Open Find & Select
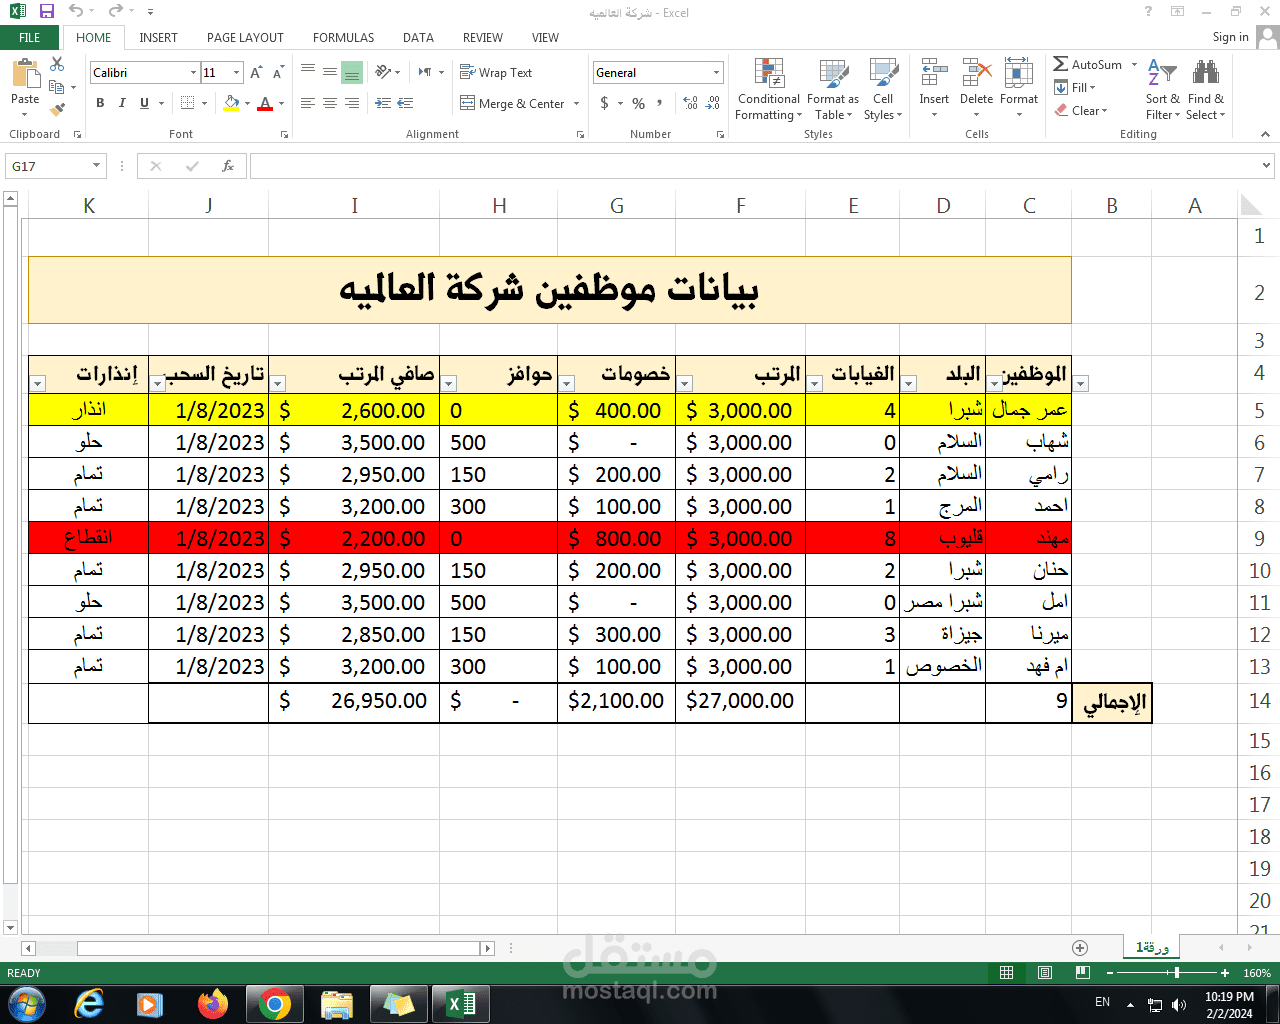Viewport: 1280px width, 1024px height. (x=1206, y=89)
